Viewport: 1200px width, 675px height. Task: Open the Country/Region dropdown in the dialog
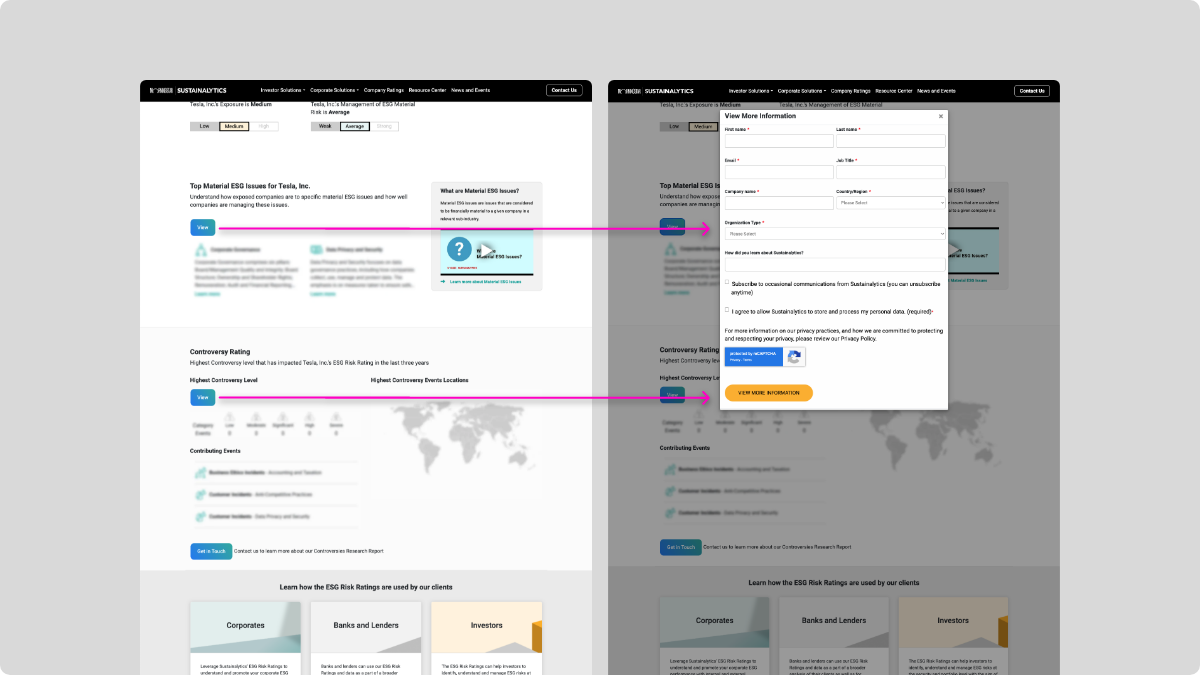[x=891, y=202]
